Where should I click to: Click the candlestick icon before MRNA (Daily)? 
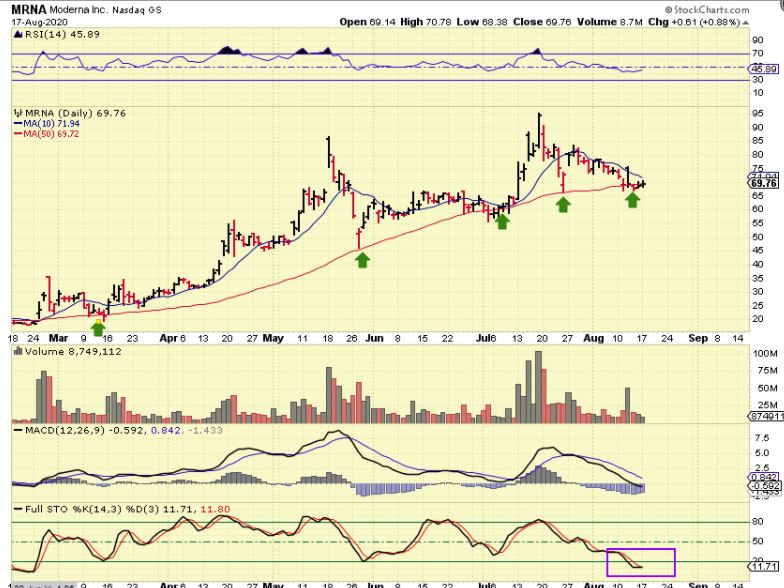pyautogui.click(x=18, y=113)
